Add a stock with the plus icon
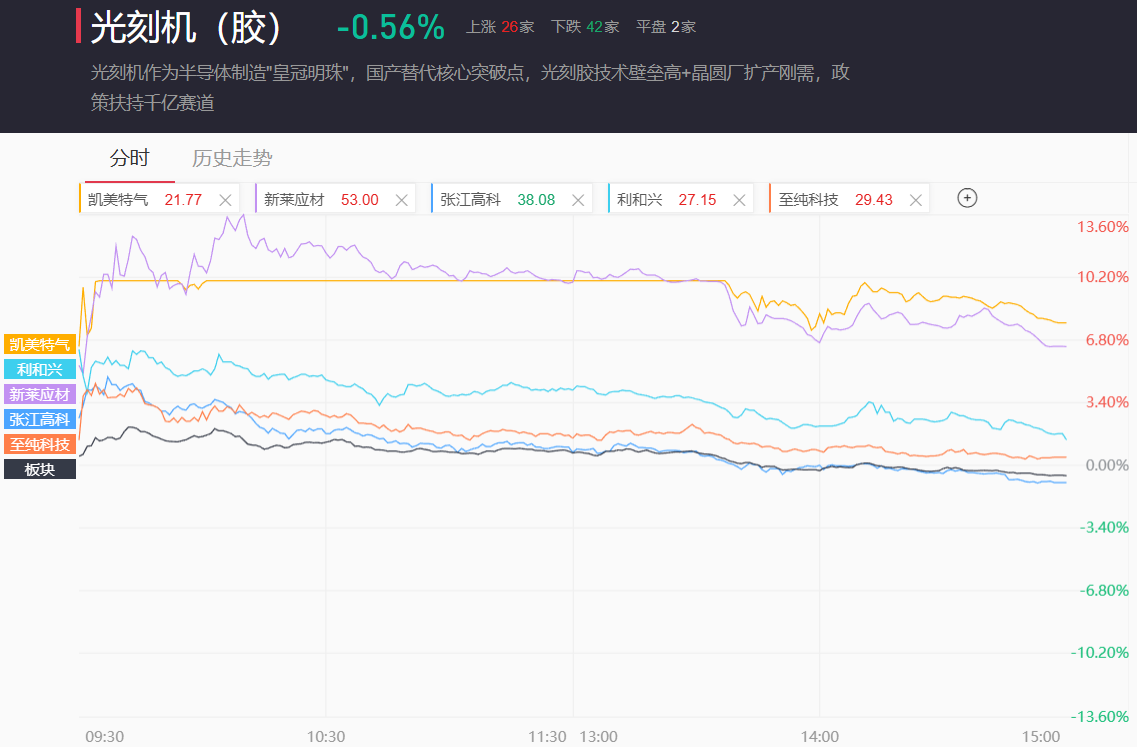 (x=967, y=198)
